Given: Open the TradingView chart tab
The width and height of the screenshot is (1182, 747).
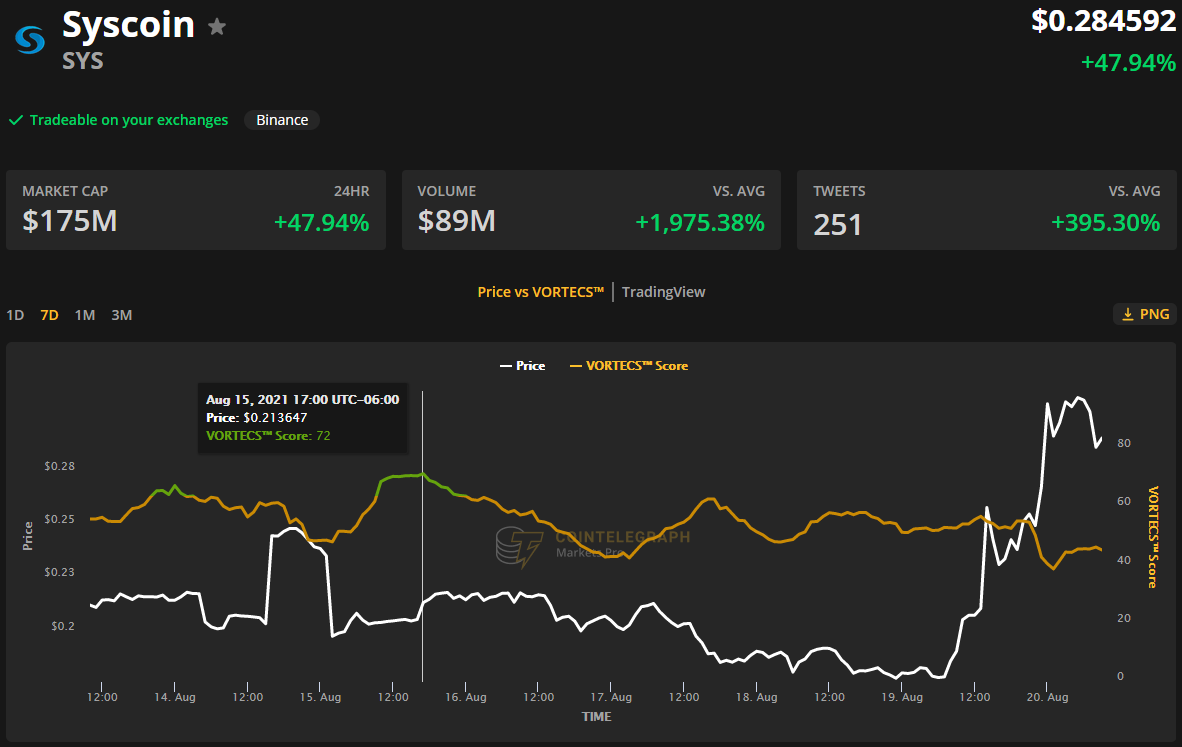Looking at the screenshot, I should pyautogui.click(x=663, y=292).
